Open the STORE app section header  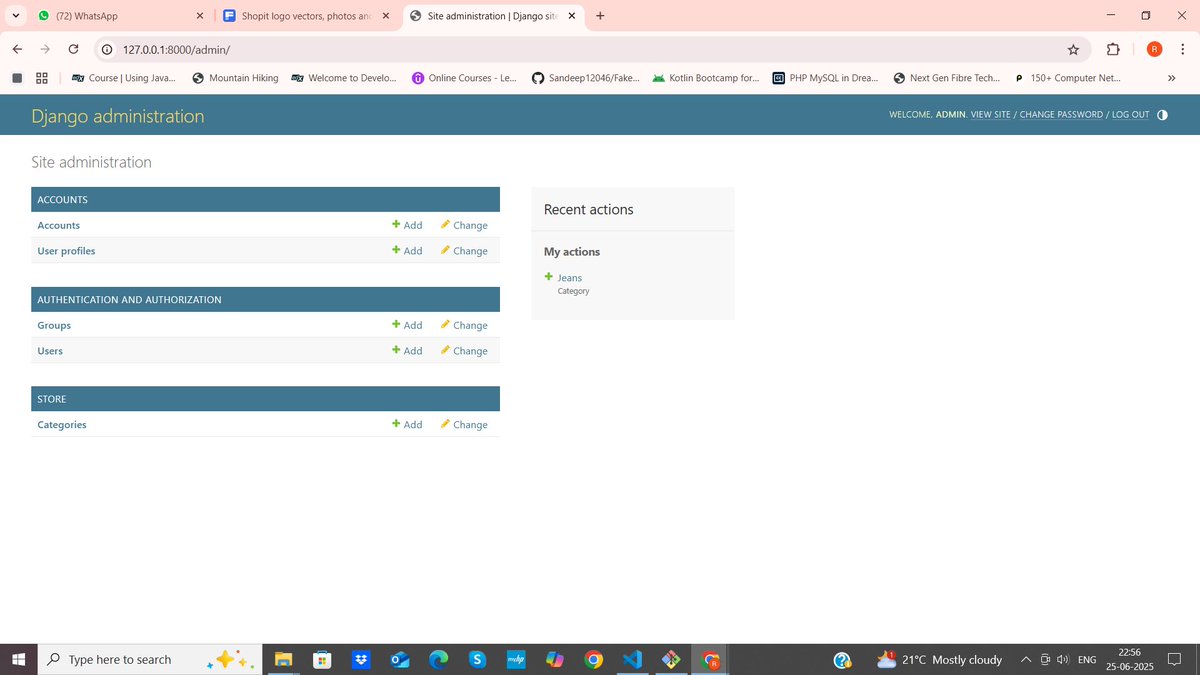pos(52,399)
